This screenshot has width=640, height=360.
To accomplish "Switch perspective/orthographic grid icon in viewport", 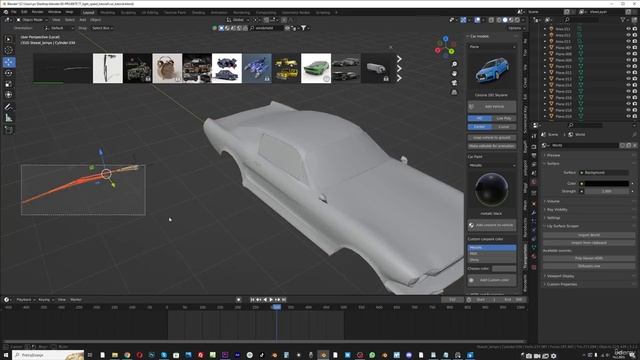I will coord(454,92).
